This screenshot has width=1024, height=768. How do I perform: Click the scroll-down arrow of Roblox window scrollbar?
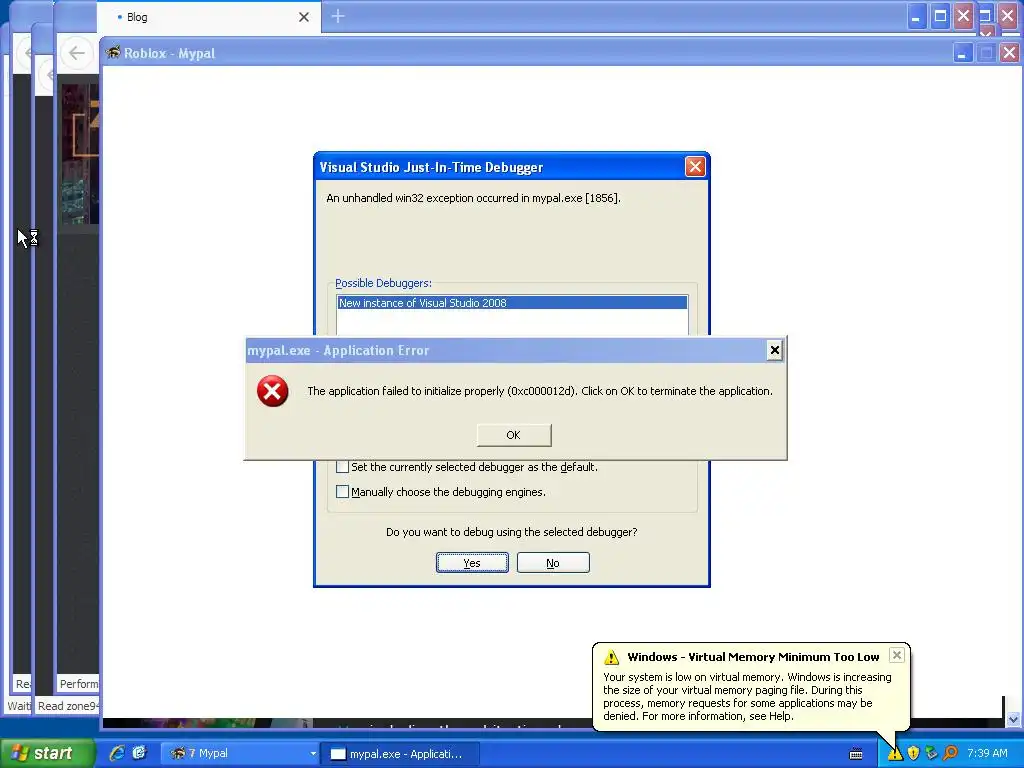click(1014, 720)
